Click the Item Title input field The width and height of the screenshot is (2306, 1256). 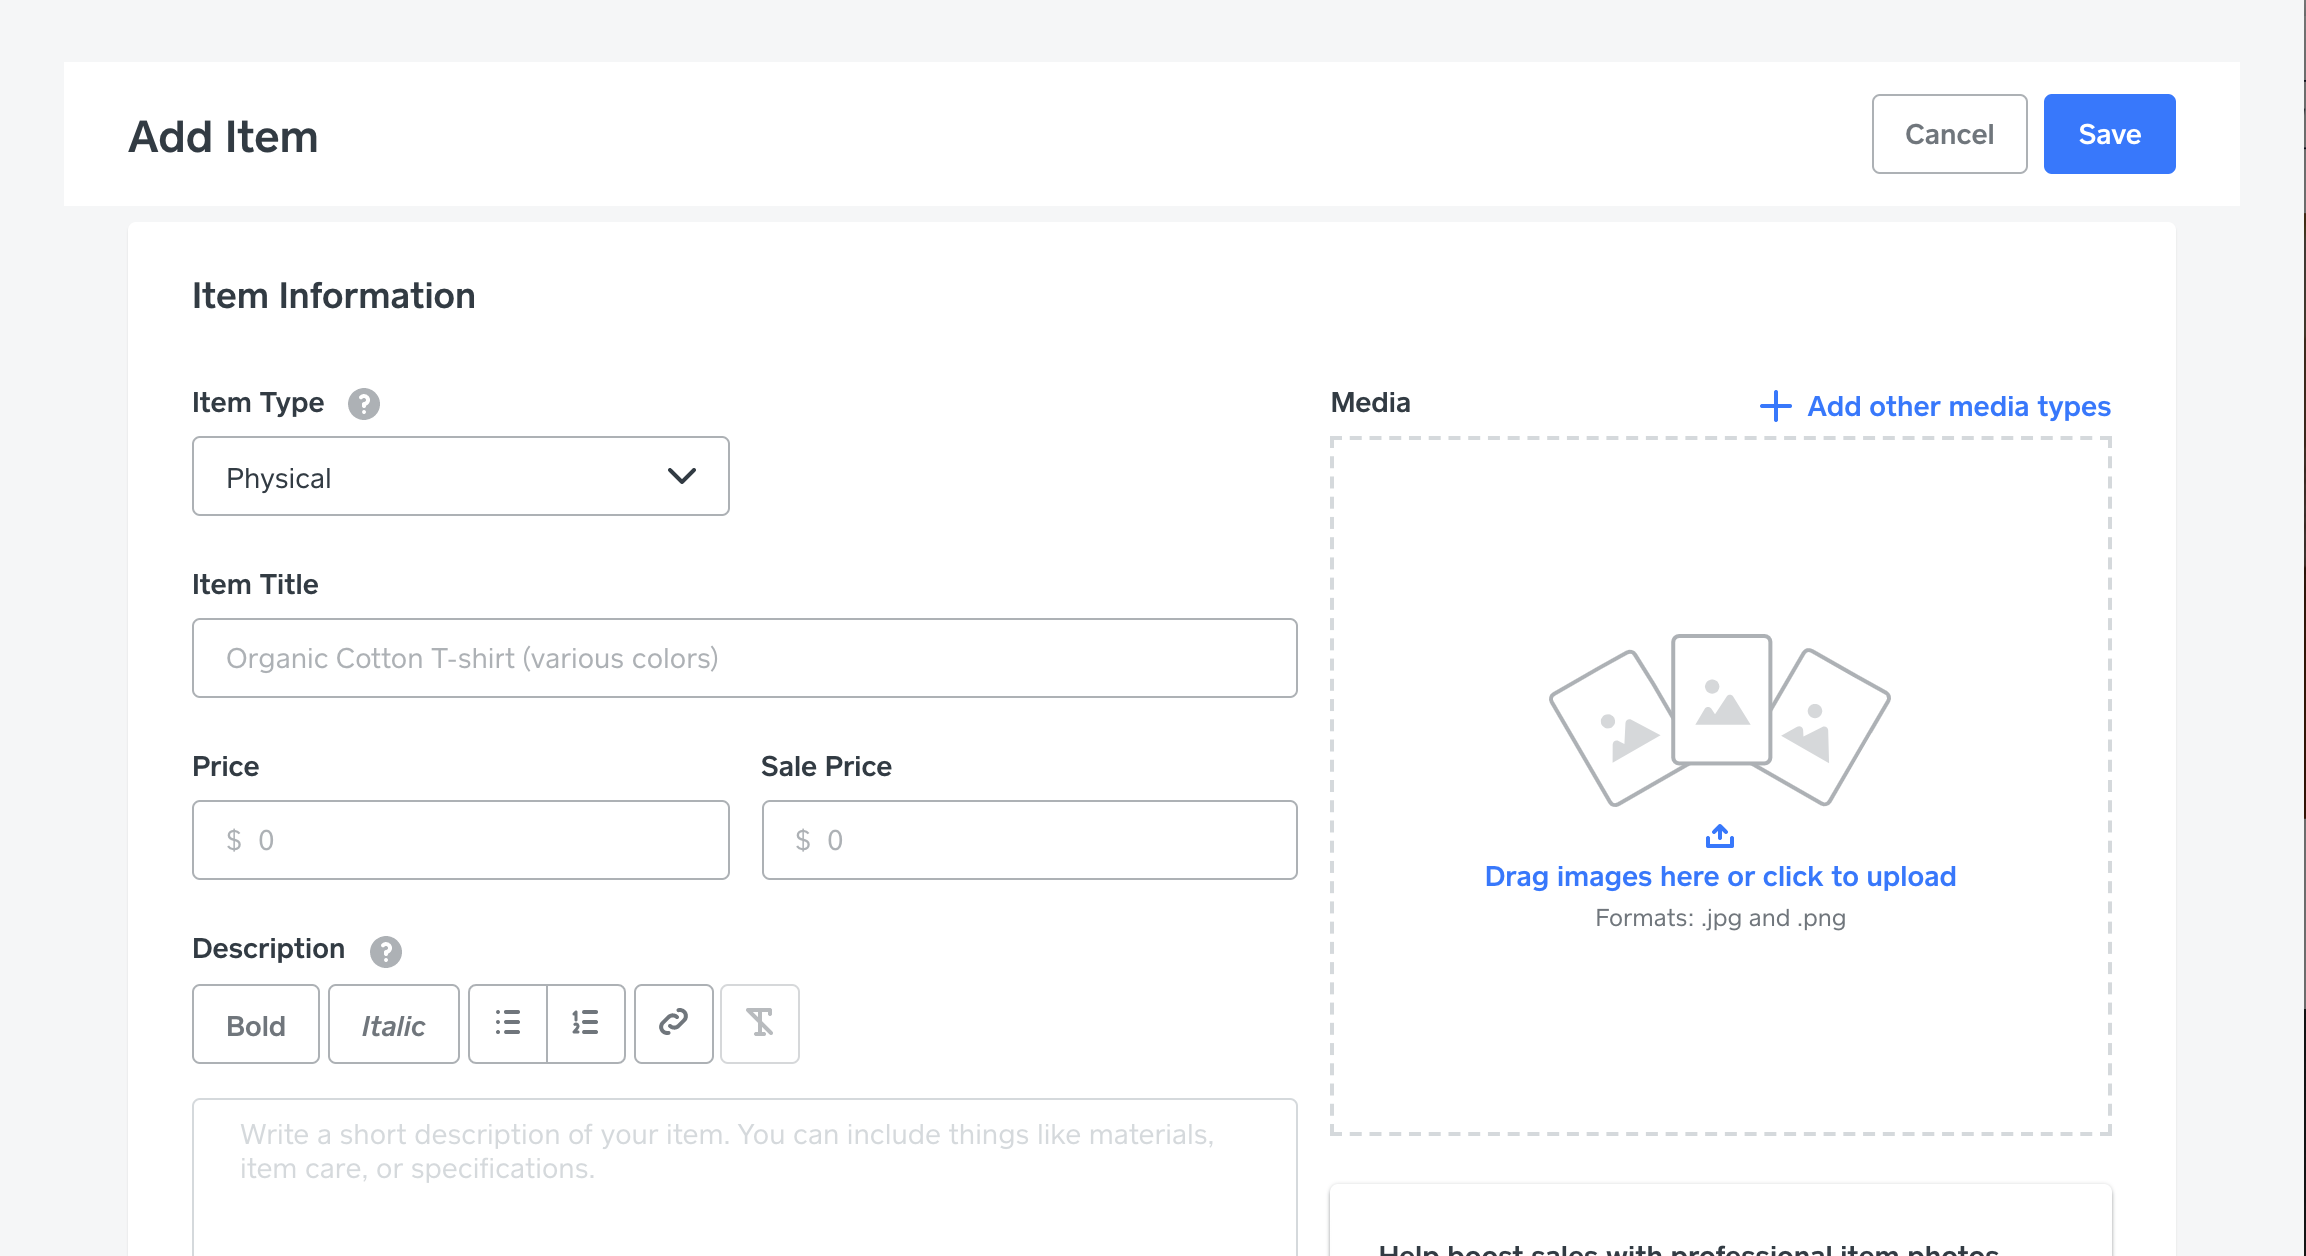click(744, 658)
